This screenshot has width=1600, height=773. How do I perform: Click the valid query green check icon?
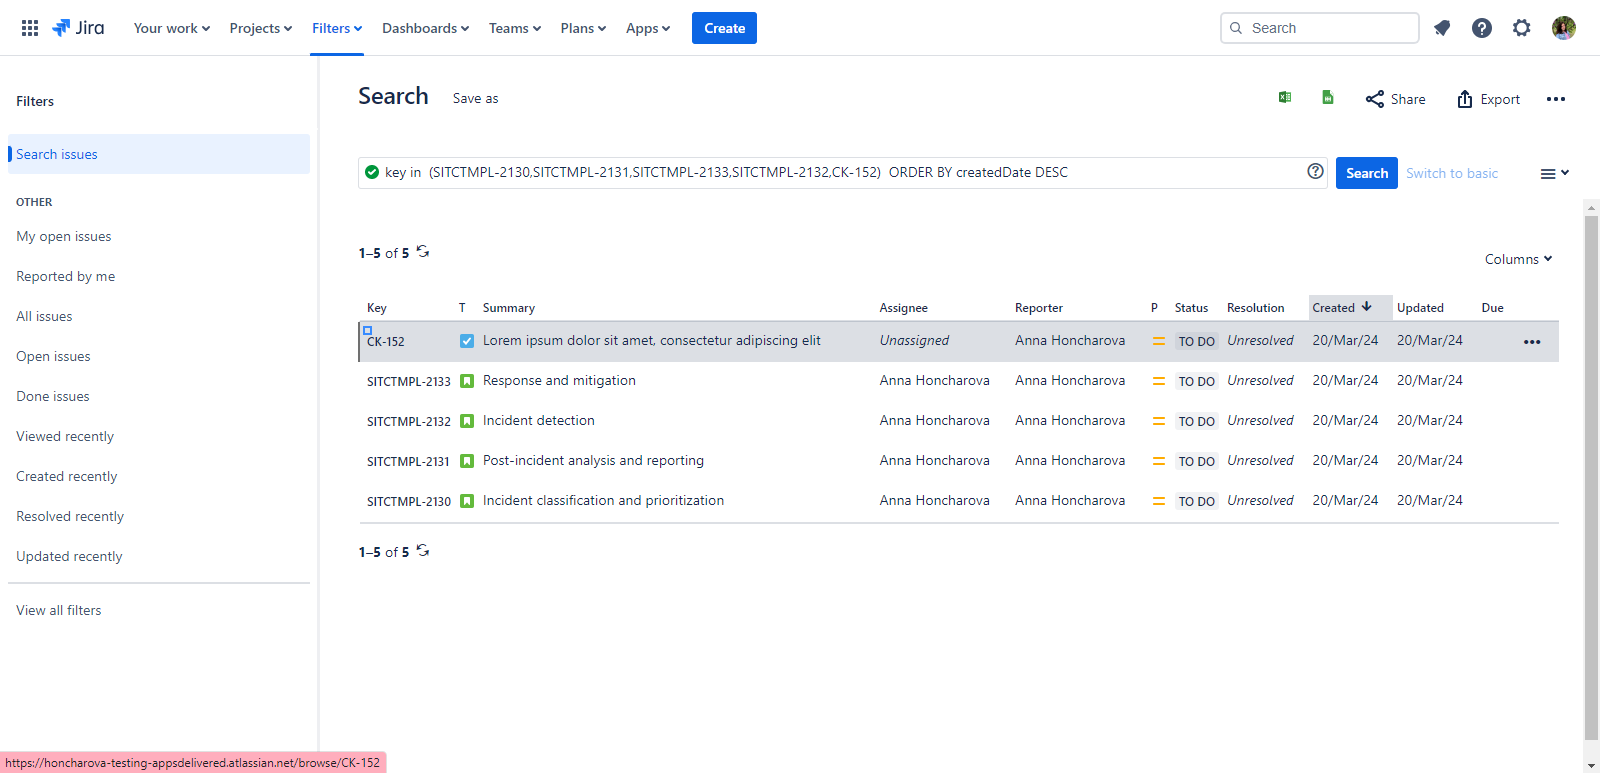[x=372, y=172]
